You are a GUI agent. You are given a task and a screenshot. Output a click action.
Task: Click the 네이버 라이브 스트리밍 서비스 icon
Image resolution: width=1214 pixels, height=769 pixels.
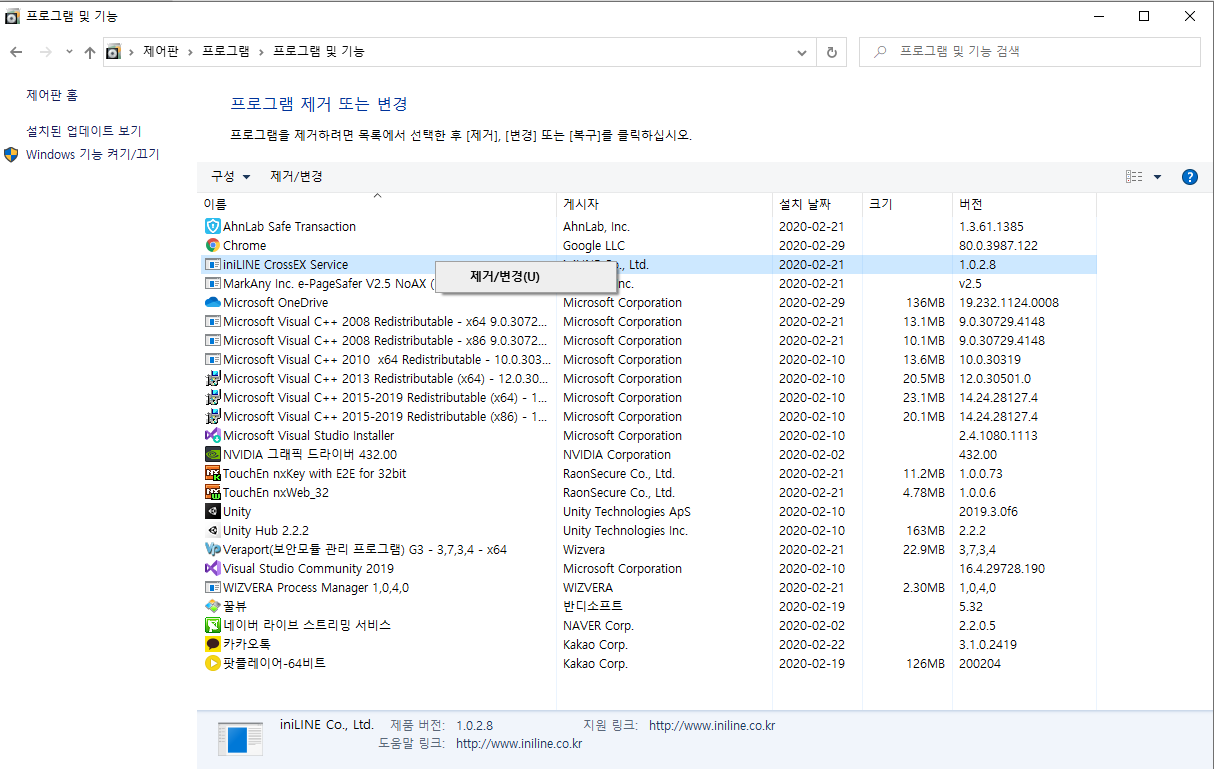coord(212,626)
